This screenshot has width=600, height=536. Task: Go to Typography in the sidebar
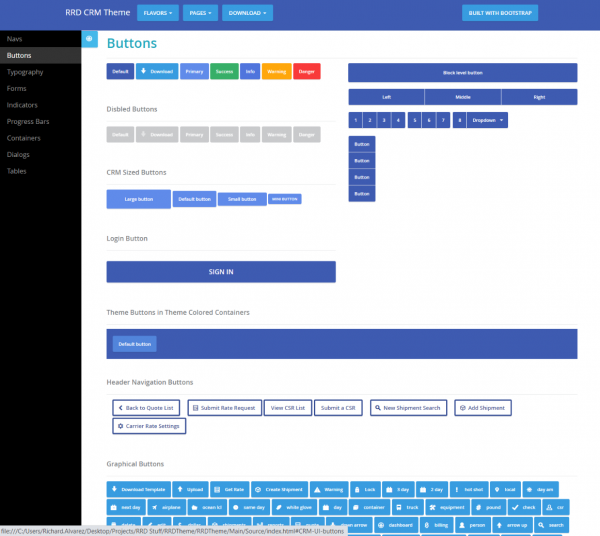[x=25, y=72]
